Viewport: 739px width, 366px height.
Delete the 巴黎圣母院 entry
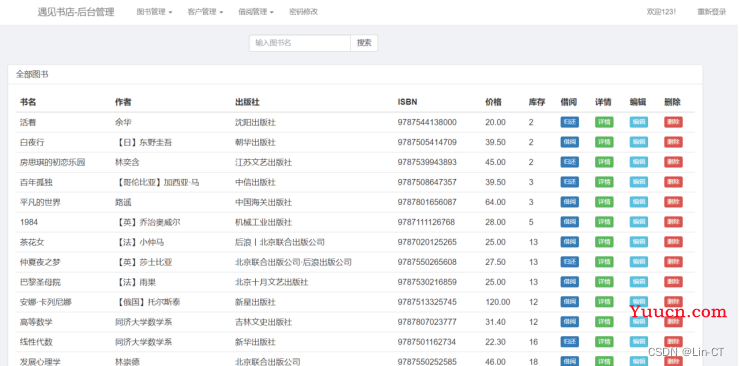point(673,282)
